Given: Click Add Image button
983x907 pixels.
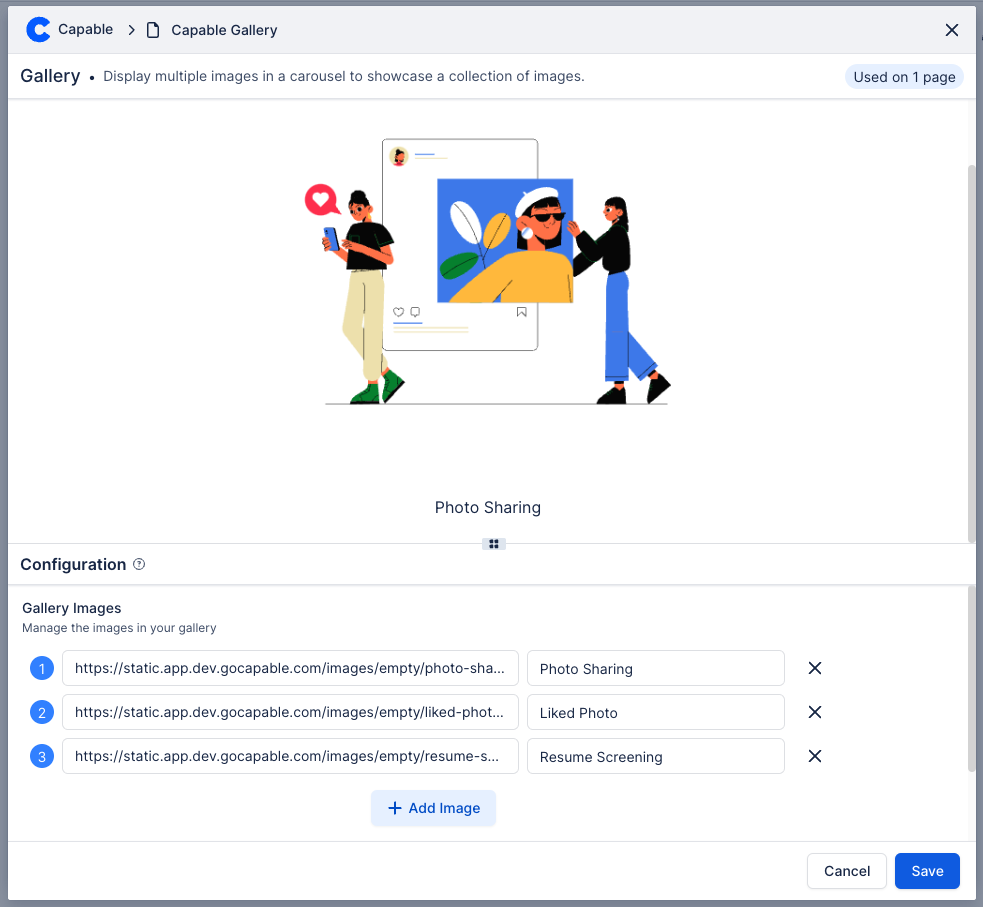Looking at the screenshot, I should pos(433,808).
